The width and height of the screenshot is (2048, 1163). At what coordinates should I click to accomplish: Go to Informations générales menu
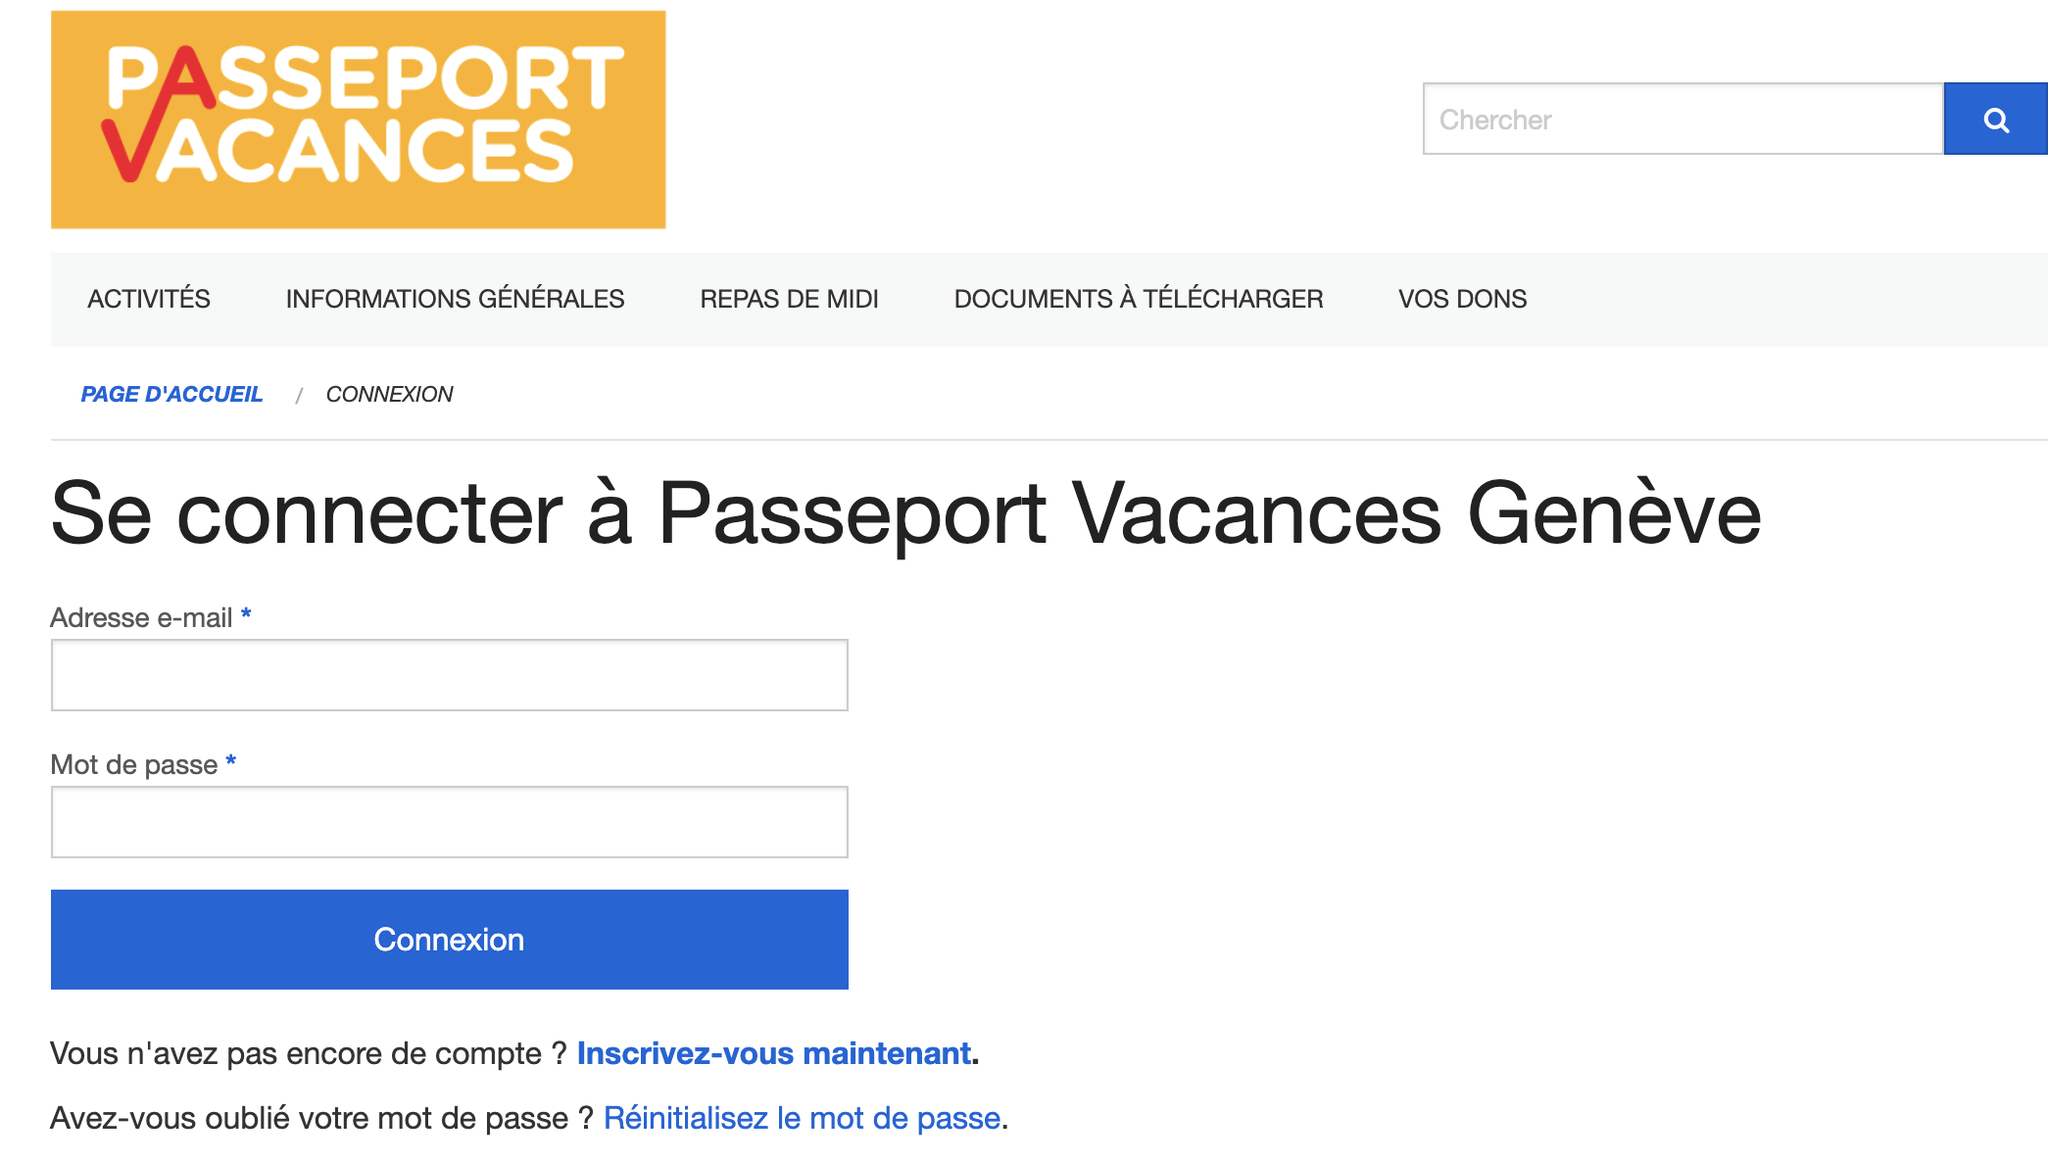tap(455, 299)
